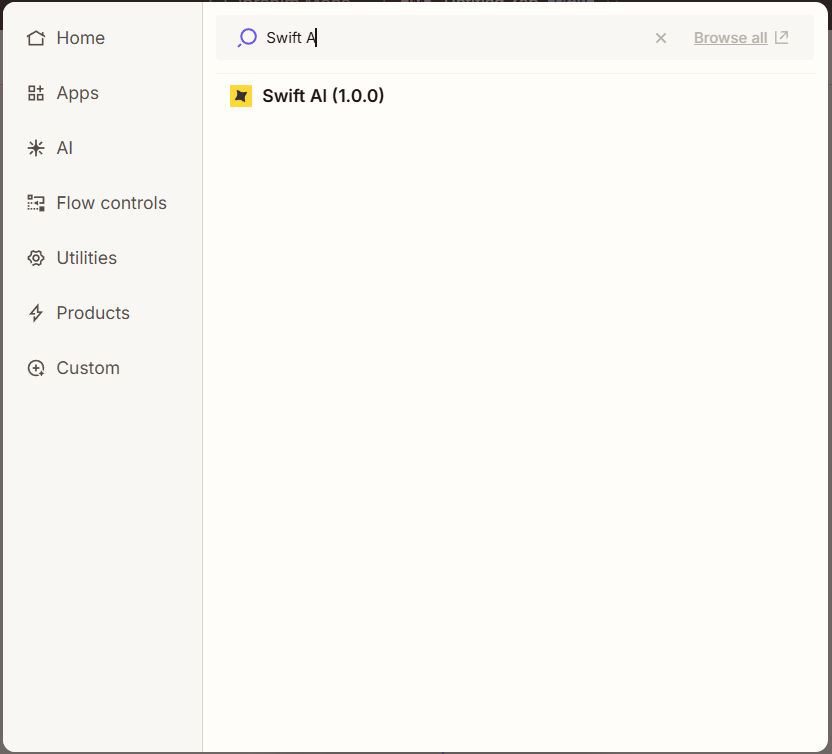Click the Apps grid icon

click(x=36, y=93)
